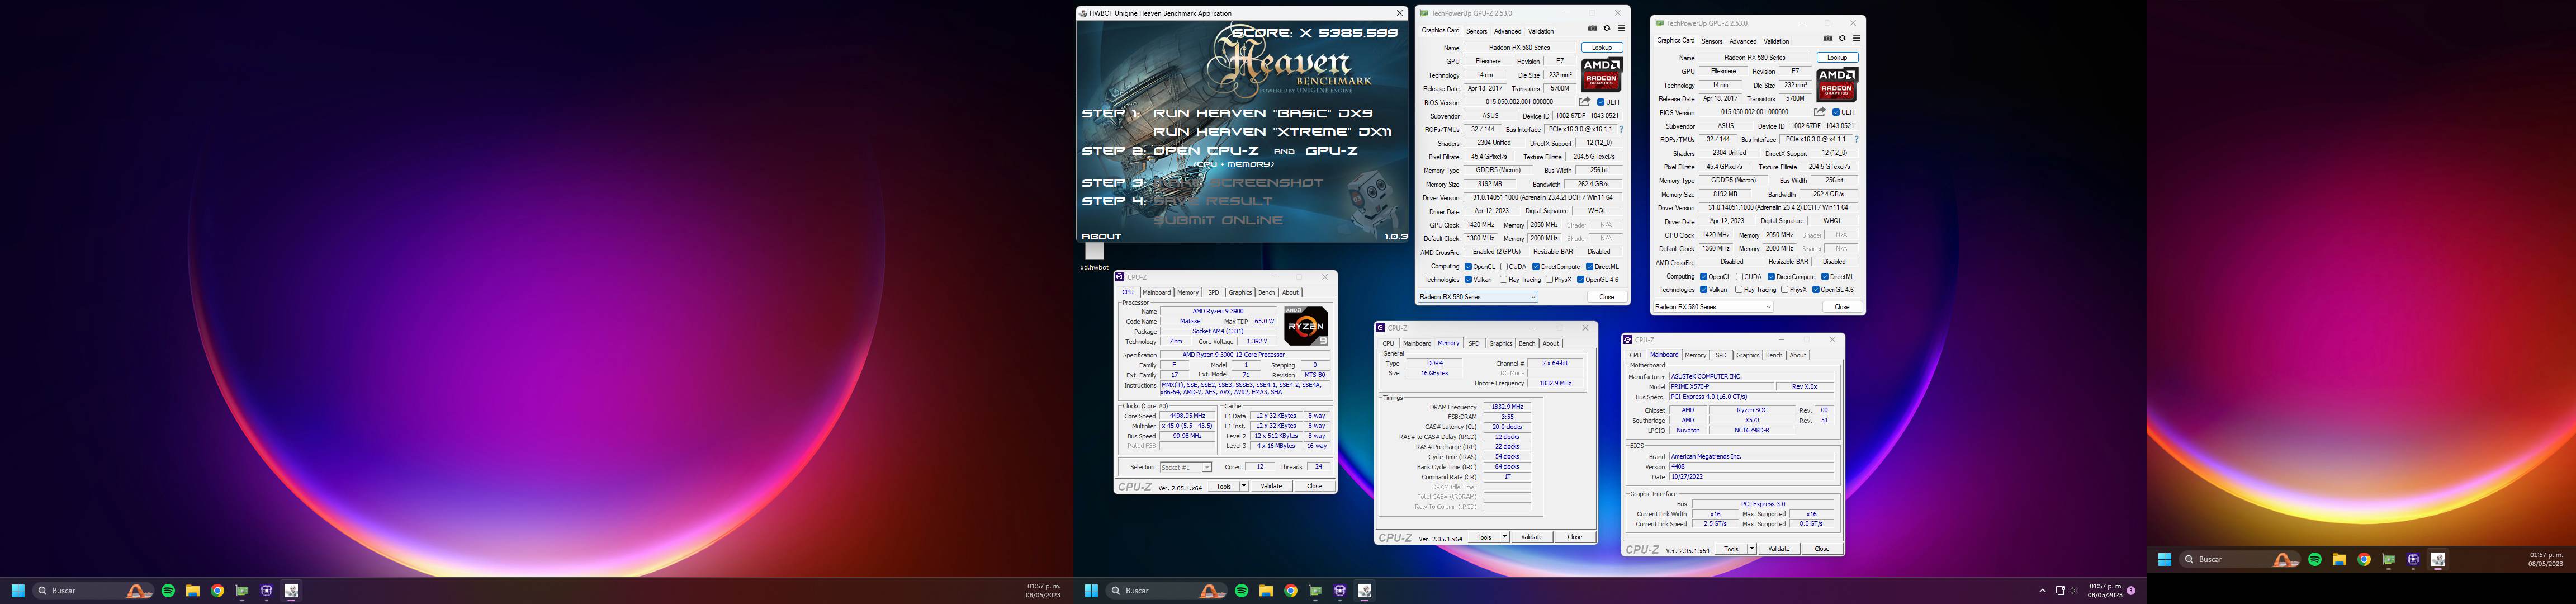Toggle UEFI checkbox in CrossFire-Enabled GPU-Z
The image size is (2576, 604).
coord(1601,102)
